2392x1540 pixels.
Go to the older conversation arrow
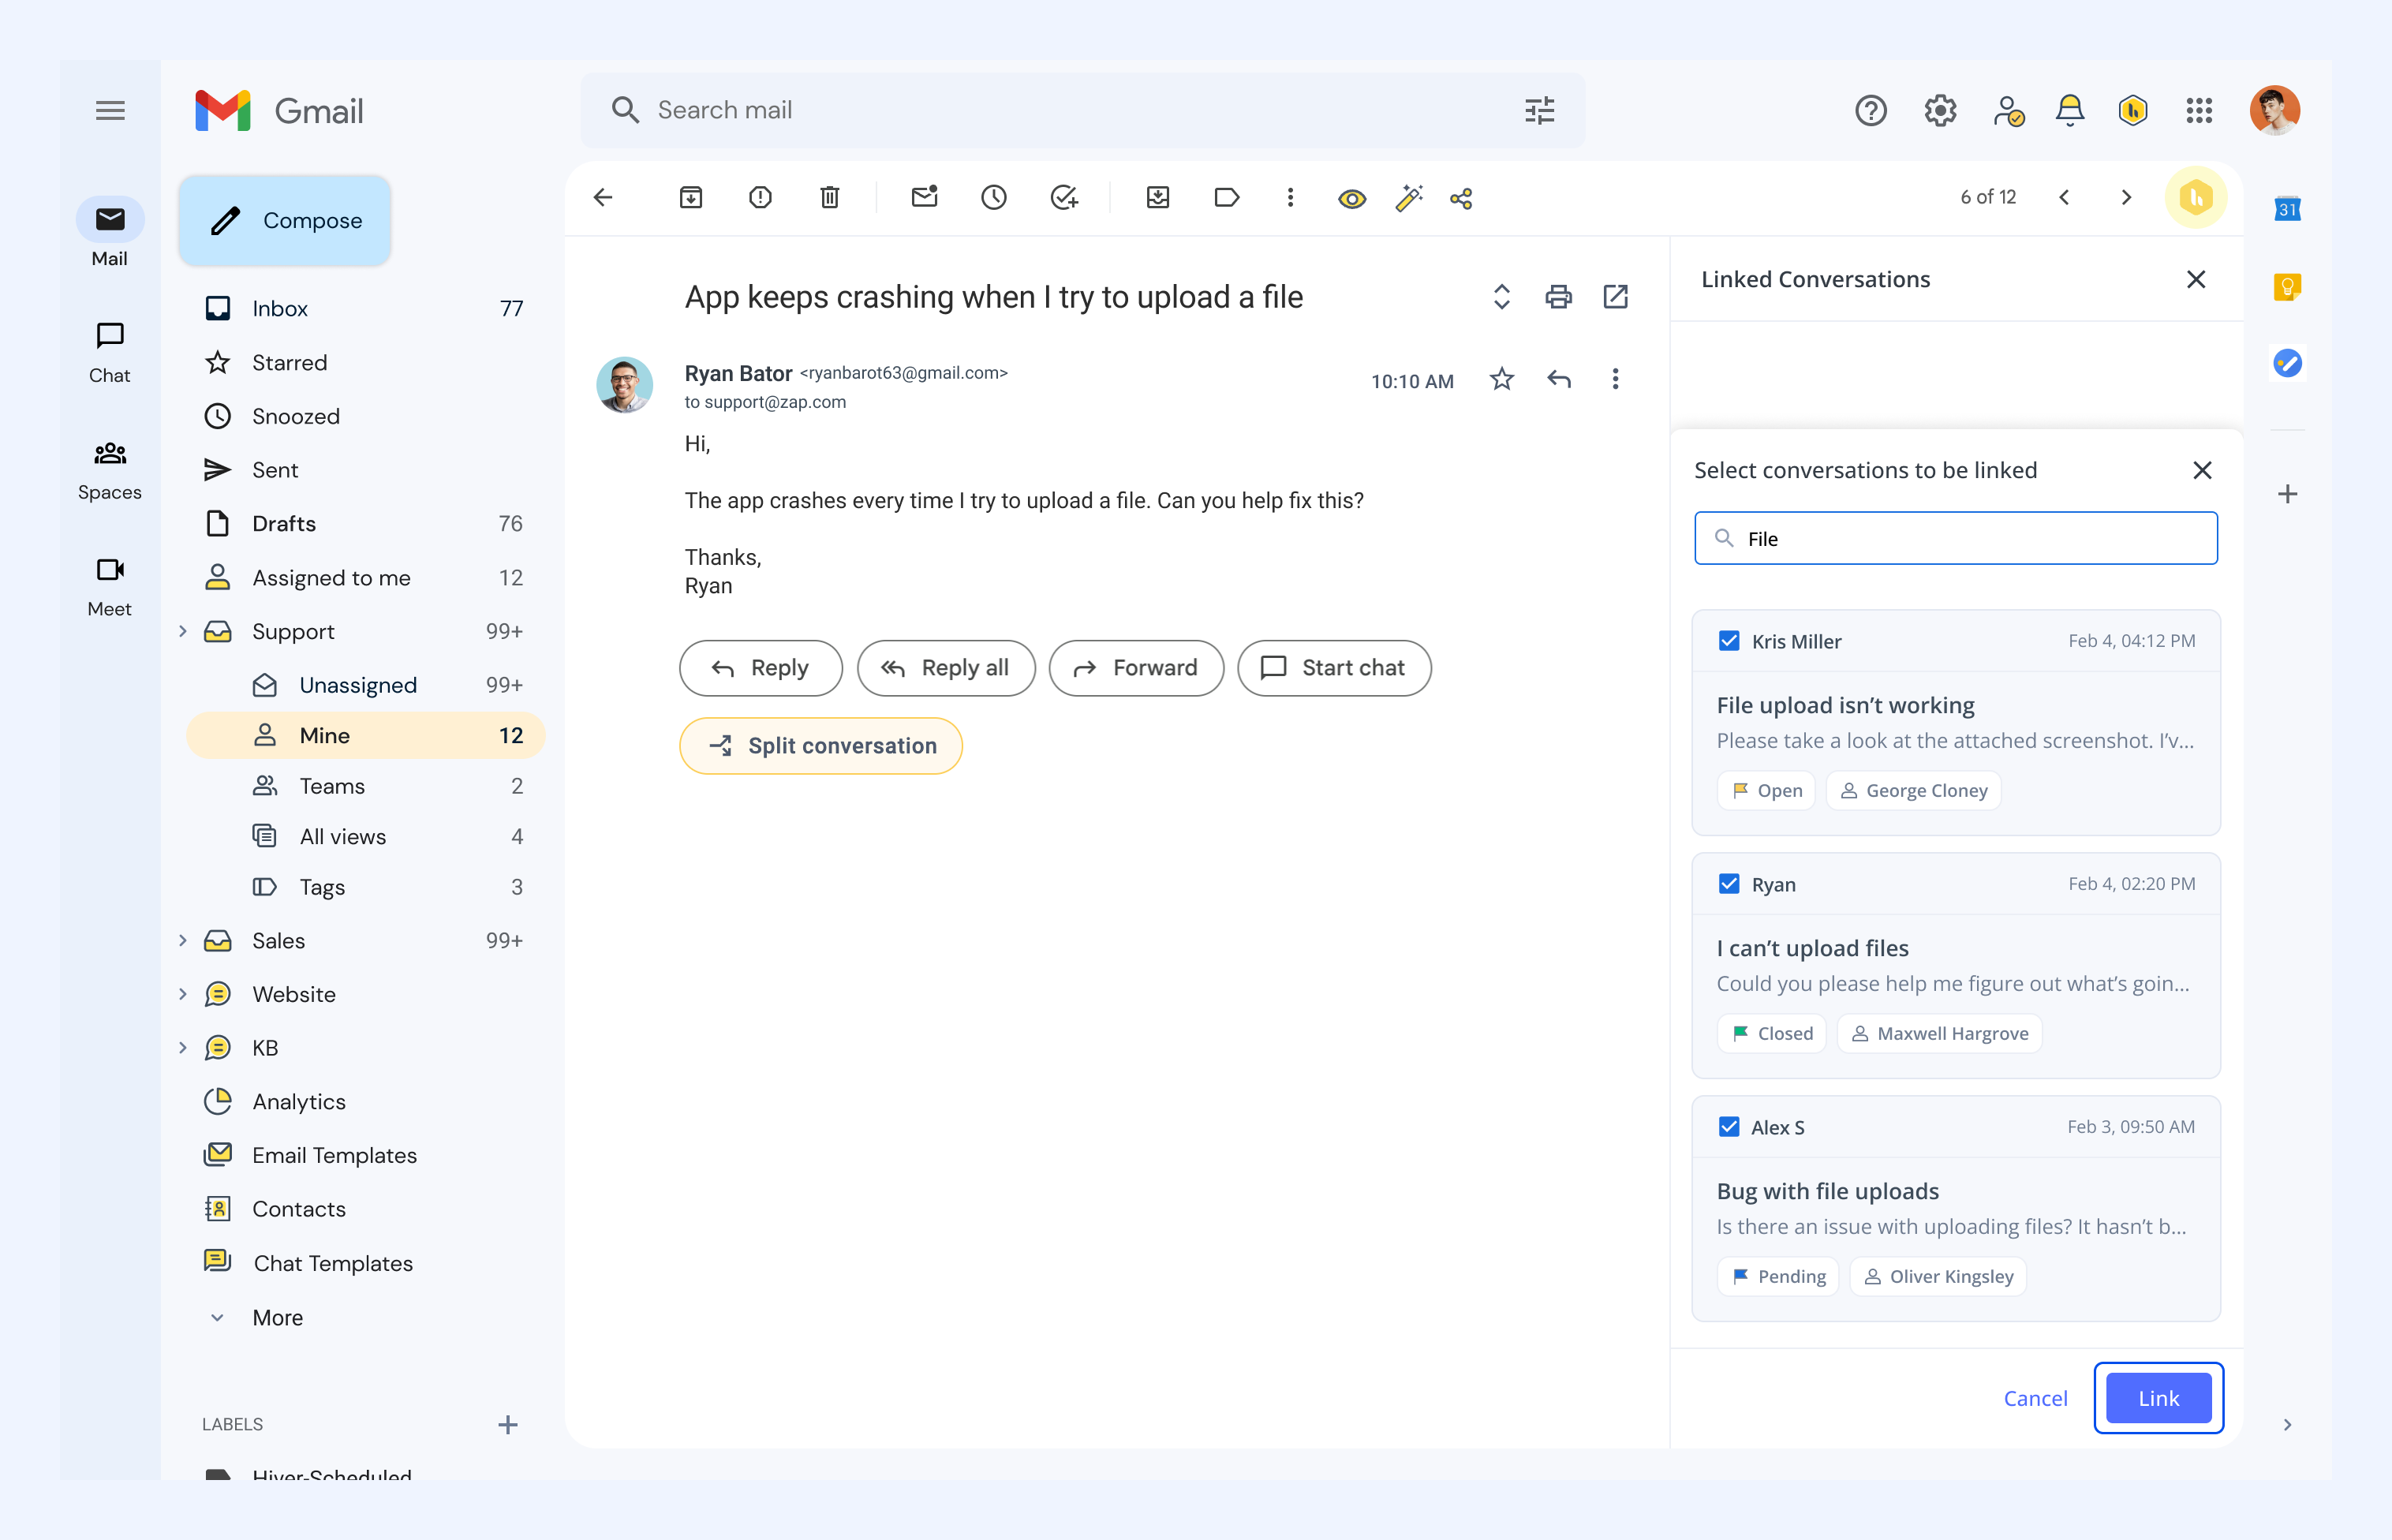click(2126, 198)
